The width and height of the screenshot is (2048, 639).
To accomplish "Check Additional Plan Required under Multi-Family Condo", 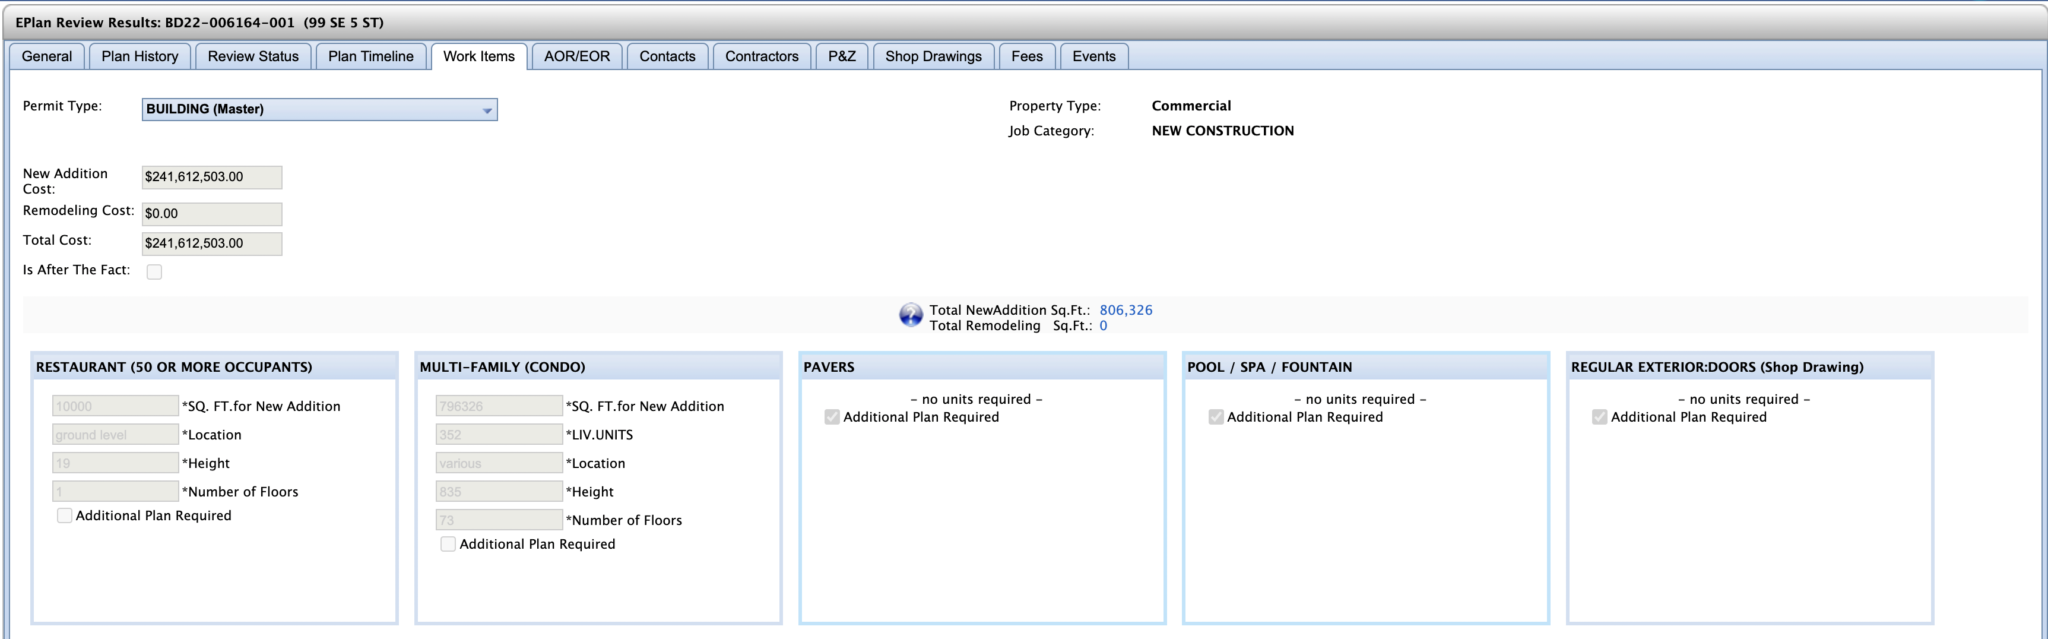I will [x=448, y=544].
